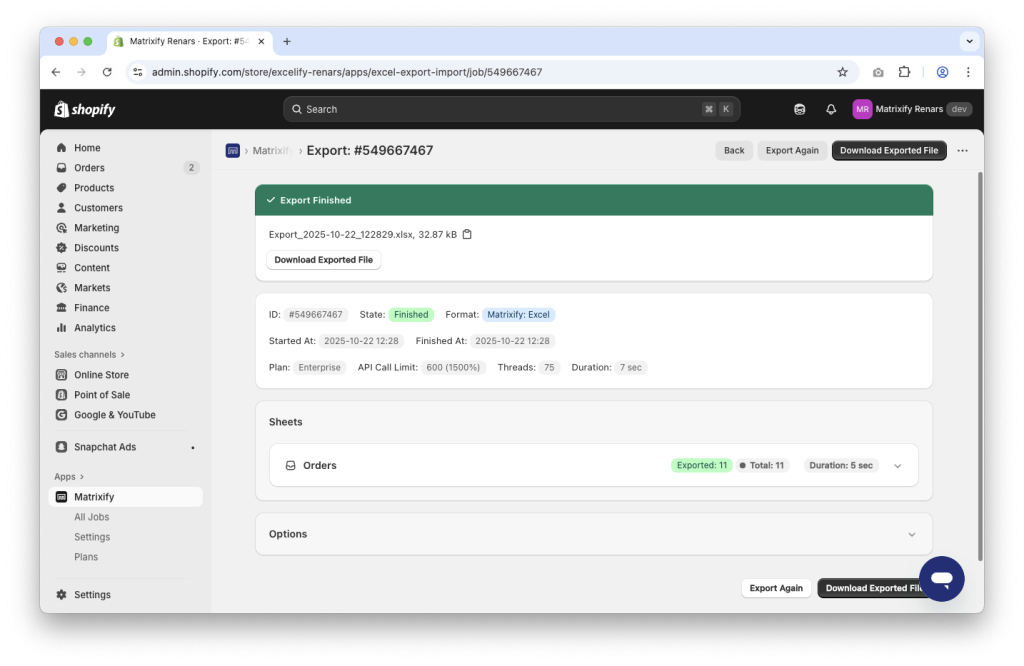Click Download Exported File
Image resolution: width=1024 pixels, height=666 pixels.
[x=889, y=150]
